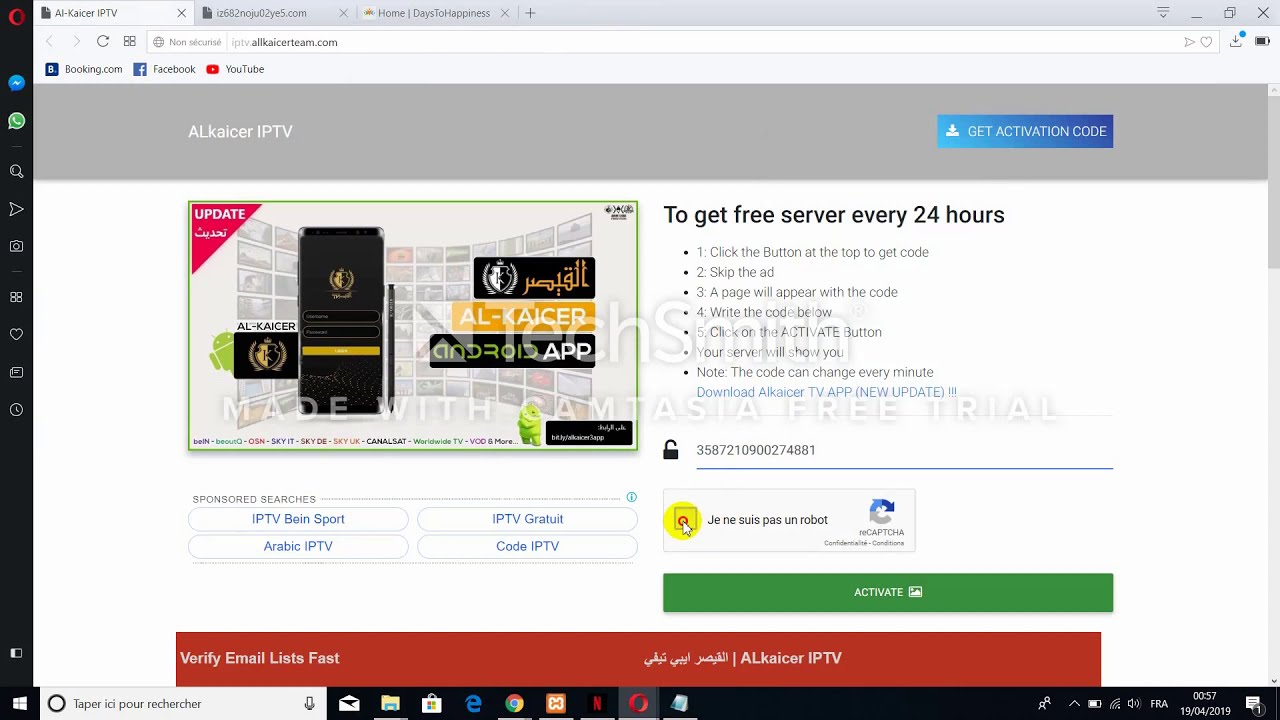Image resolution: width=1280 pixels, height=720 pixels.
Task: Click the GET ACTIVATION CODE button
Action: tap(1025, 131)
